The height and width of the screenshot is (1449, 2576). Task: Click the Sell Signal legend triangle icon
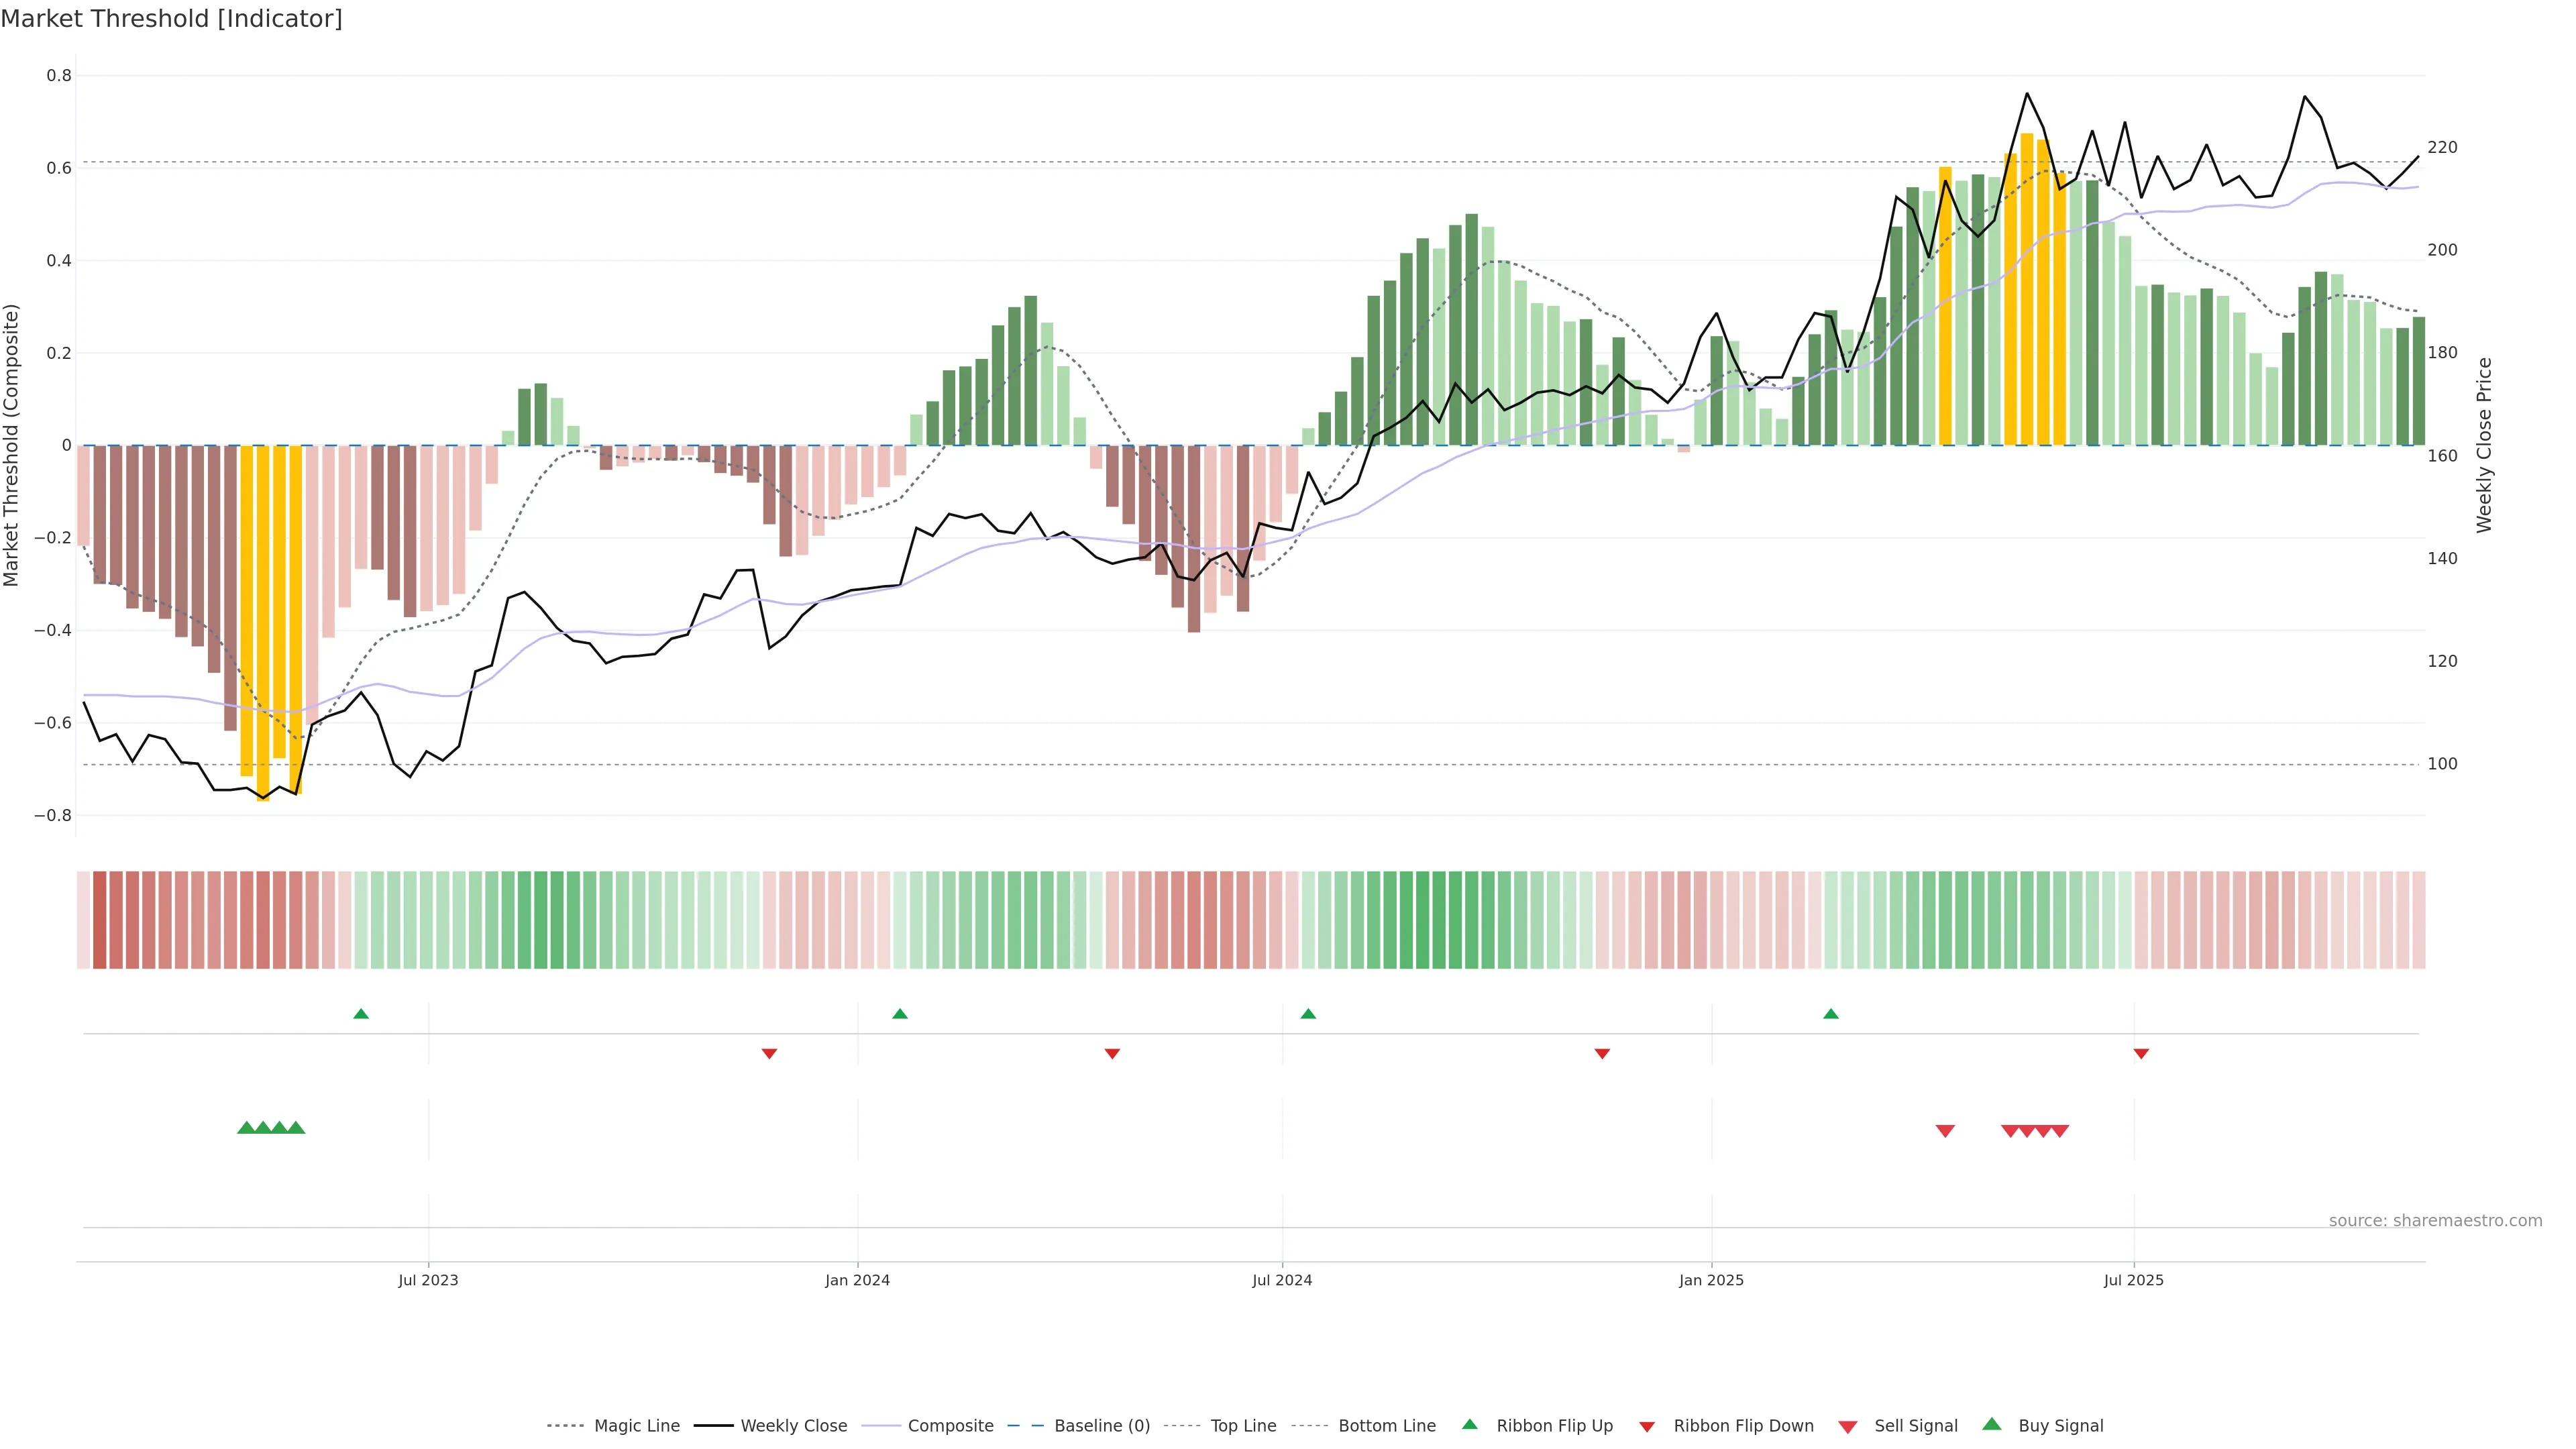tap(1848, 1427)
